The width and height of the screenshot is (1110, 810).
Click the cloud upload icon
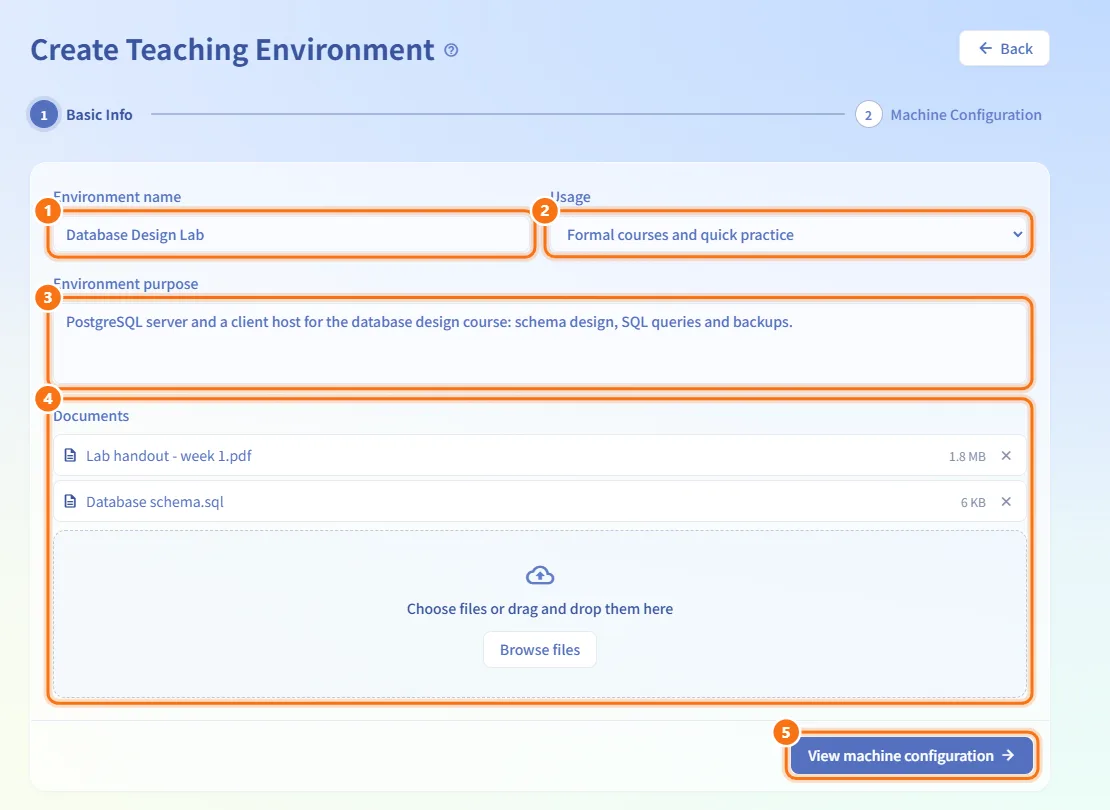540,575
